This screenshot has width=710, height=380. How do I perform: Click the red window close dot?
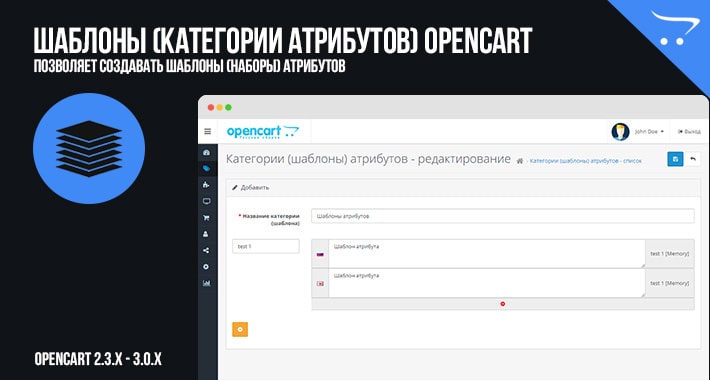tap(211, 107)
